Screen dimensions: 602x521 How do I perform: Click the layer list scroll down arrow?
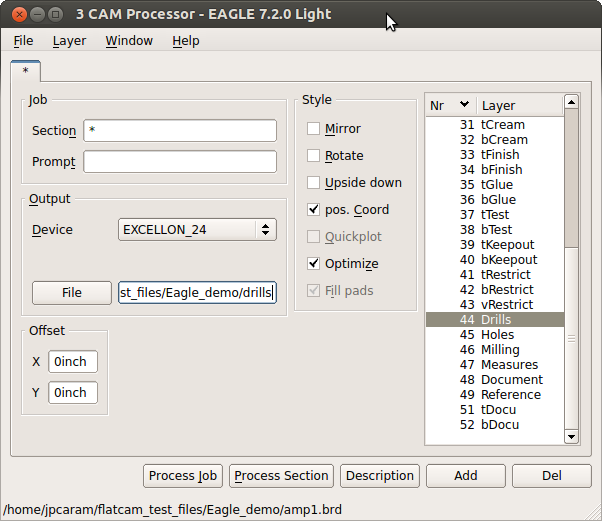click(571, 437)
